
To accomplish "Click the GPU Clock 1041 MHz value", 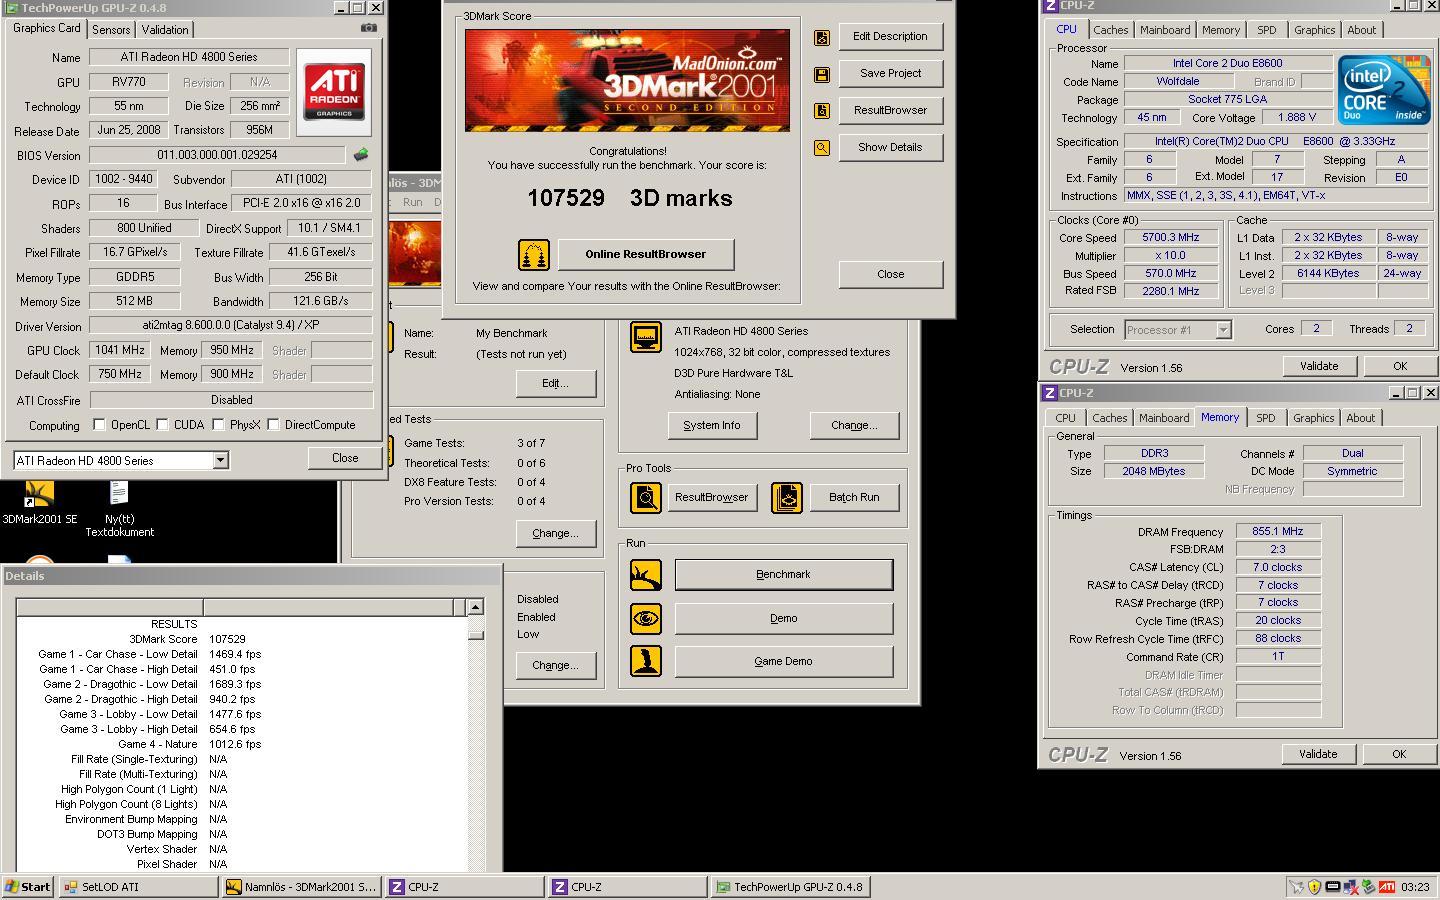I will click(x=120, y=350).
